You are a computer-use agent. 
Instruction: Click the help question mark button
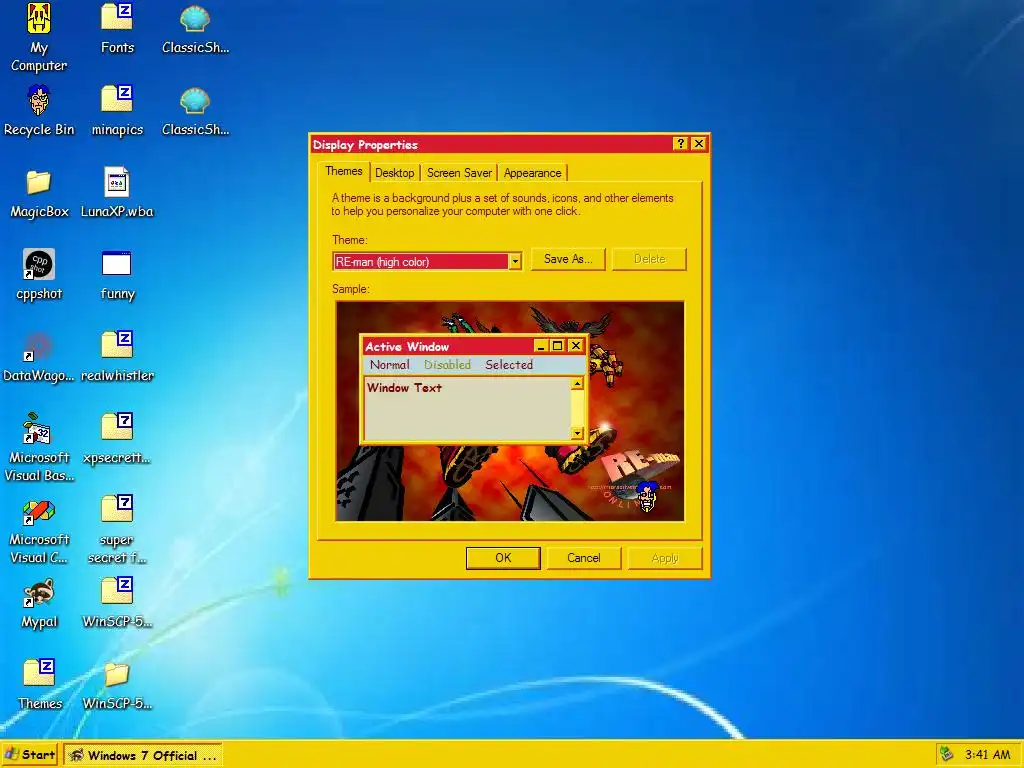(x=680, y=144)
